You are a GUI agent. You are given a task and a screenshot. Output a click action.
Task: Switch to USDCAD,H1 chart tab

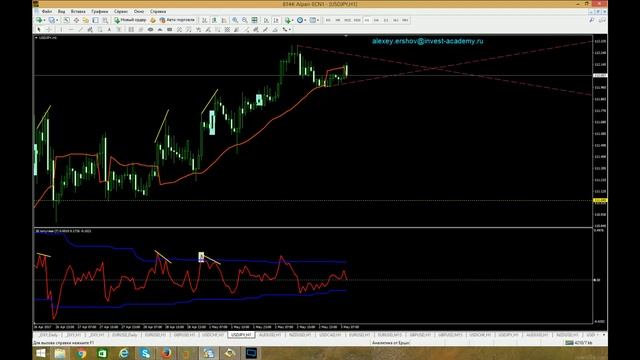tap(330, 335)
